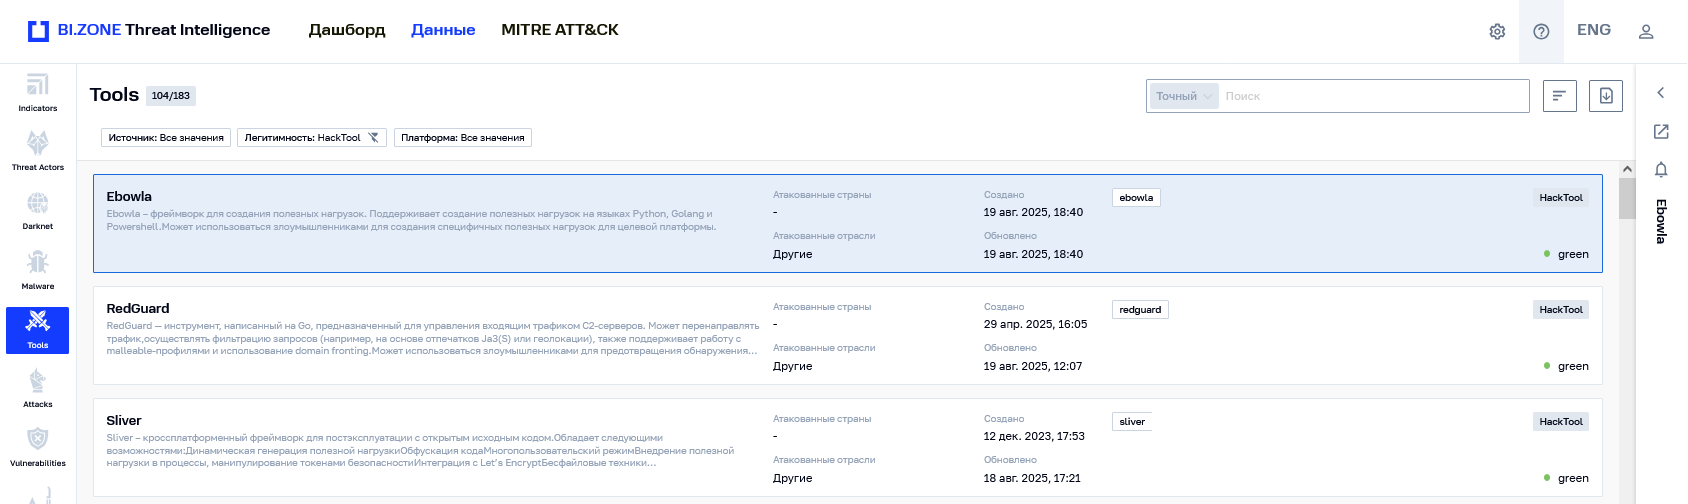Open the help question mark icon
Screen dimensions: 1688x504
1541,31
